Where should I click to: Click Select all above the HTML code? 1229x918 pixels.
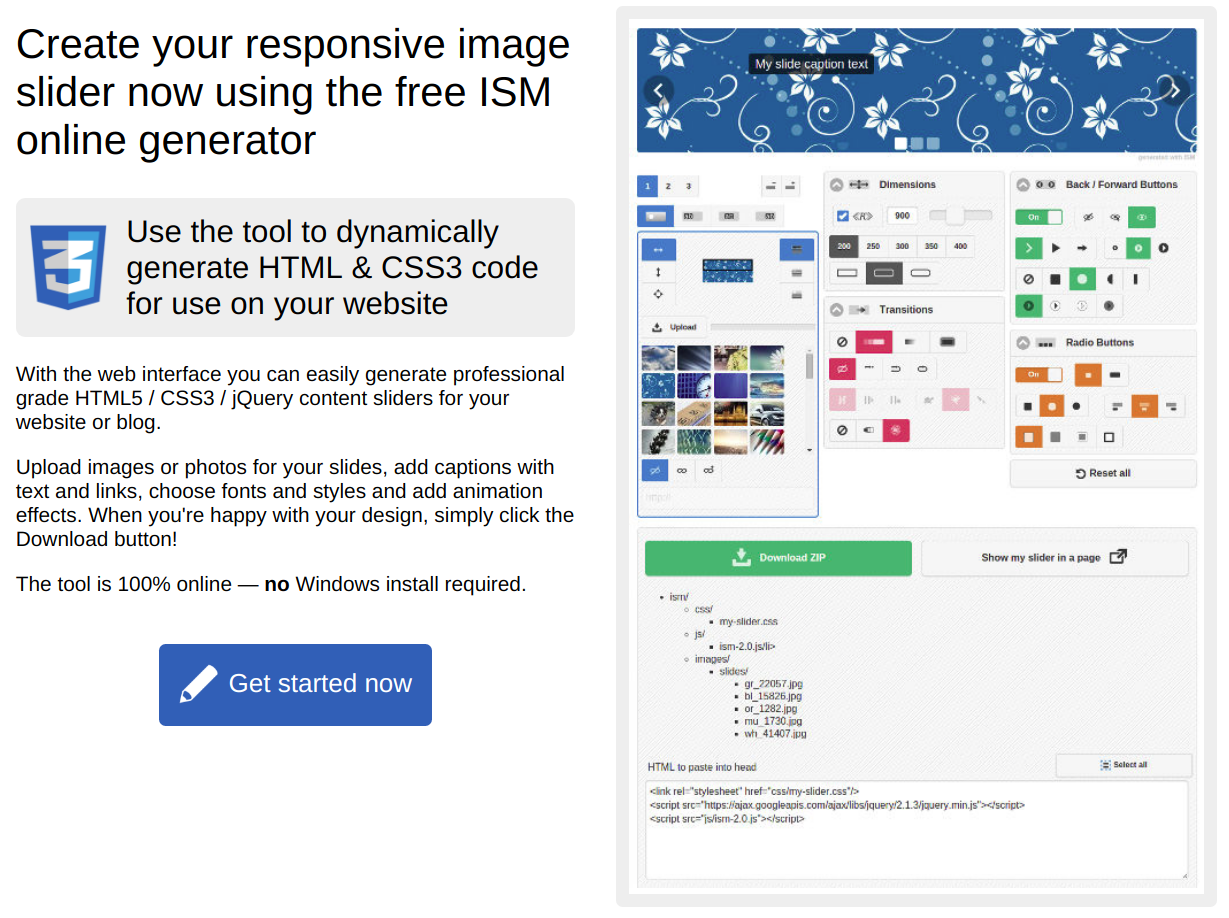[1124, 765]
